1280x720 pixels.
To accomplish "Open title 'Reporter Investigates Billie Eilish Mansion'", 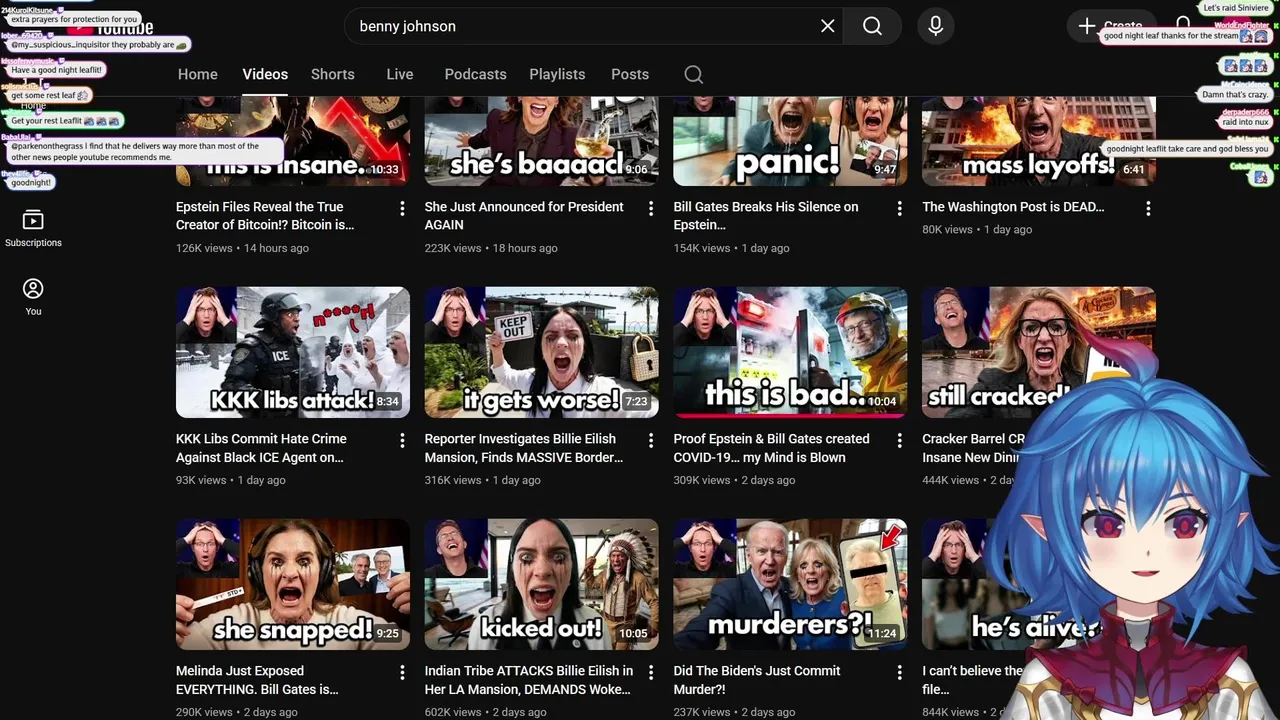I will point(524,448).
